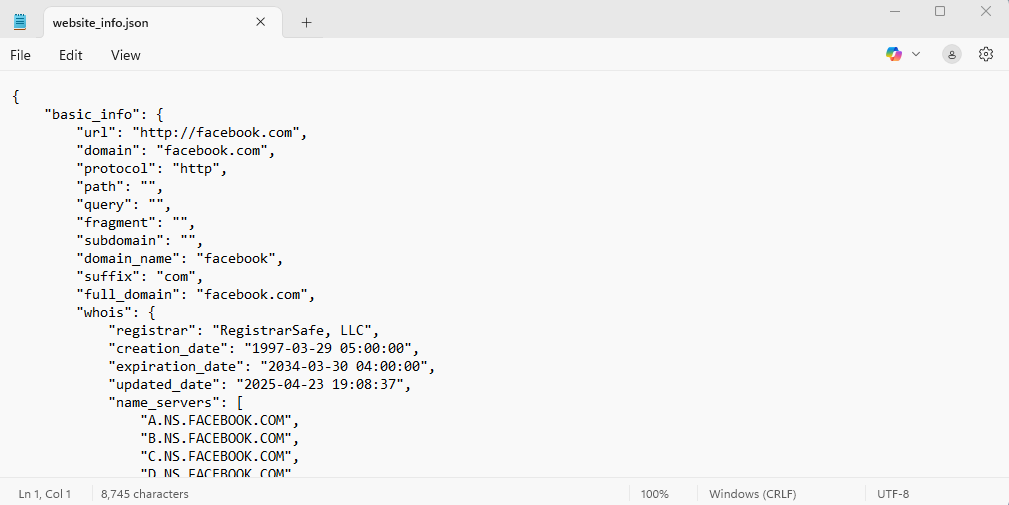
Task: Open Notepad settings gear
Action: tap(986, 54)
